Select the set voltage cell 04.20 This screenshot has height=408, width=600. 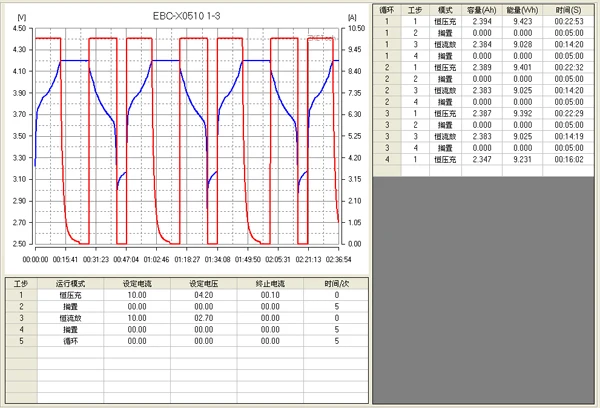click(x=204, y=295)
